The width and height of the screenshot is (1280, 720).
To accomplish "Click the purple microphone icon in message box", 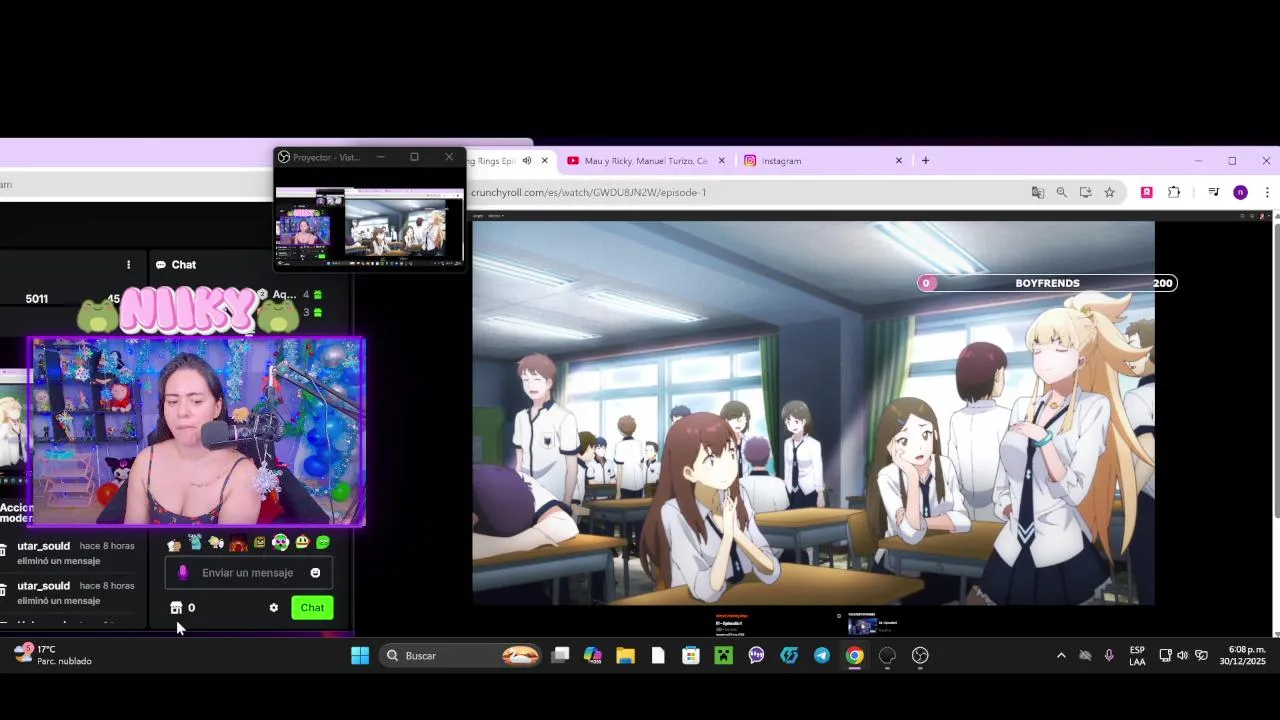I will click(182, 573).
